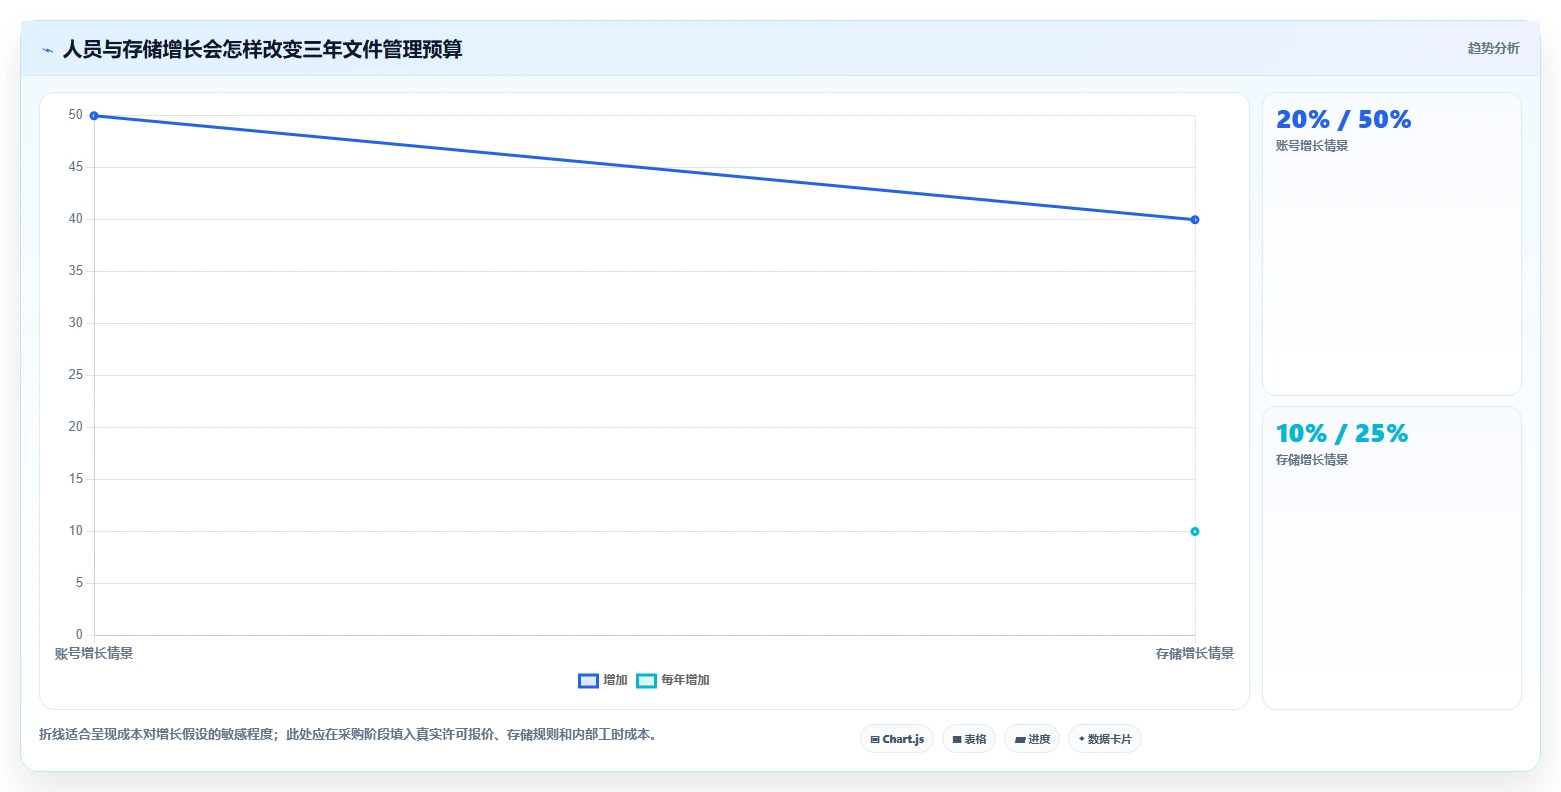
Task: Hide the 每年增加 series via legend label
Action: tap(685, 680)
